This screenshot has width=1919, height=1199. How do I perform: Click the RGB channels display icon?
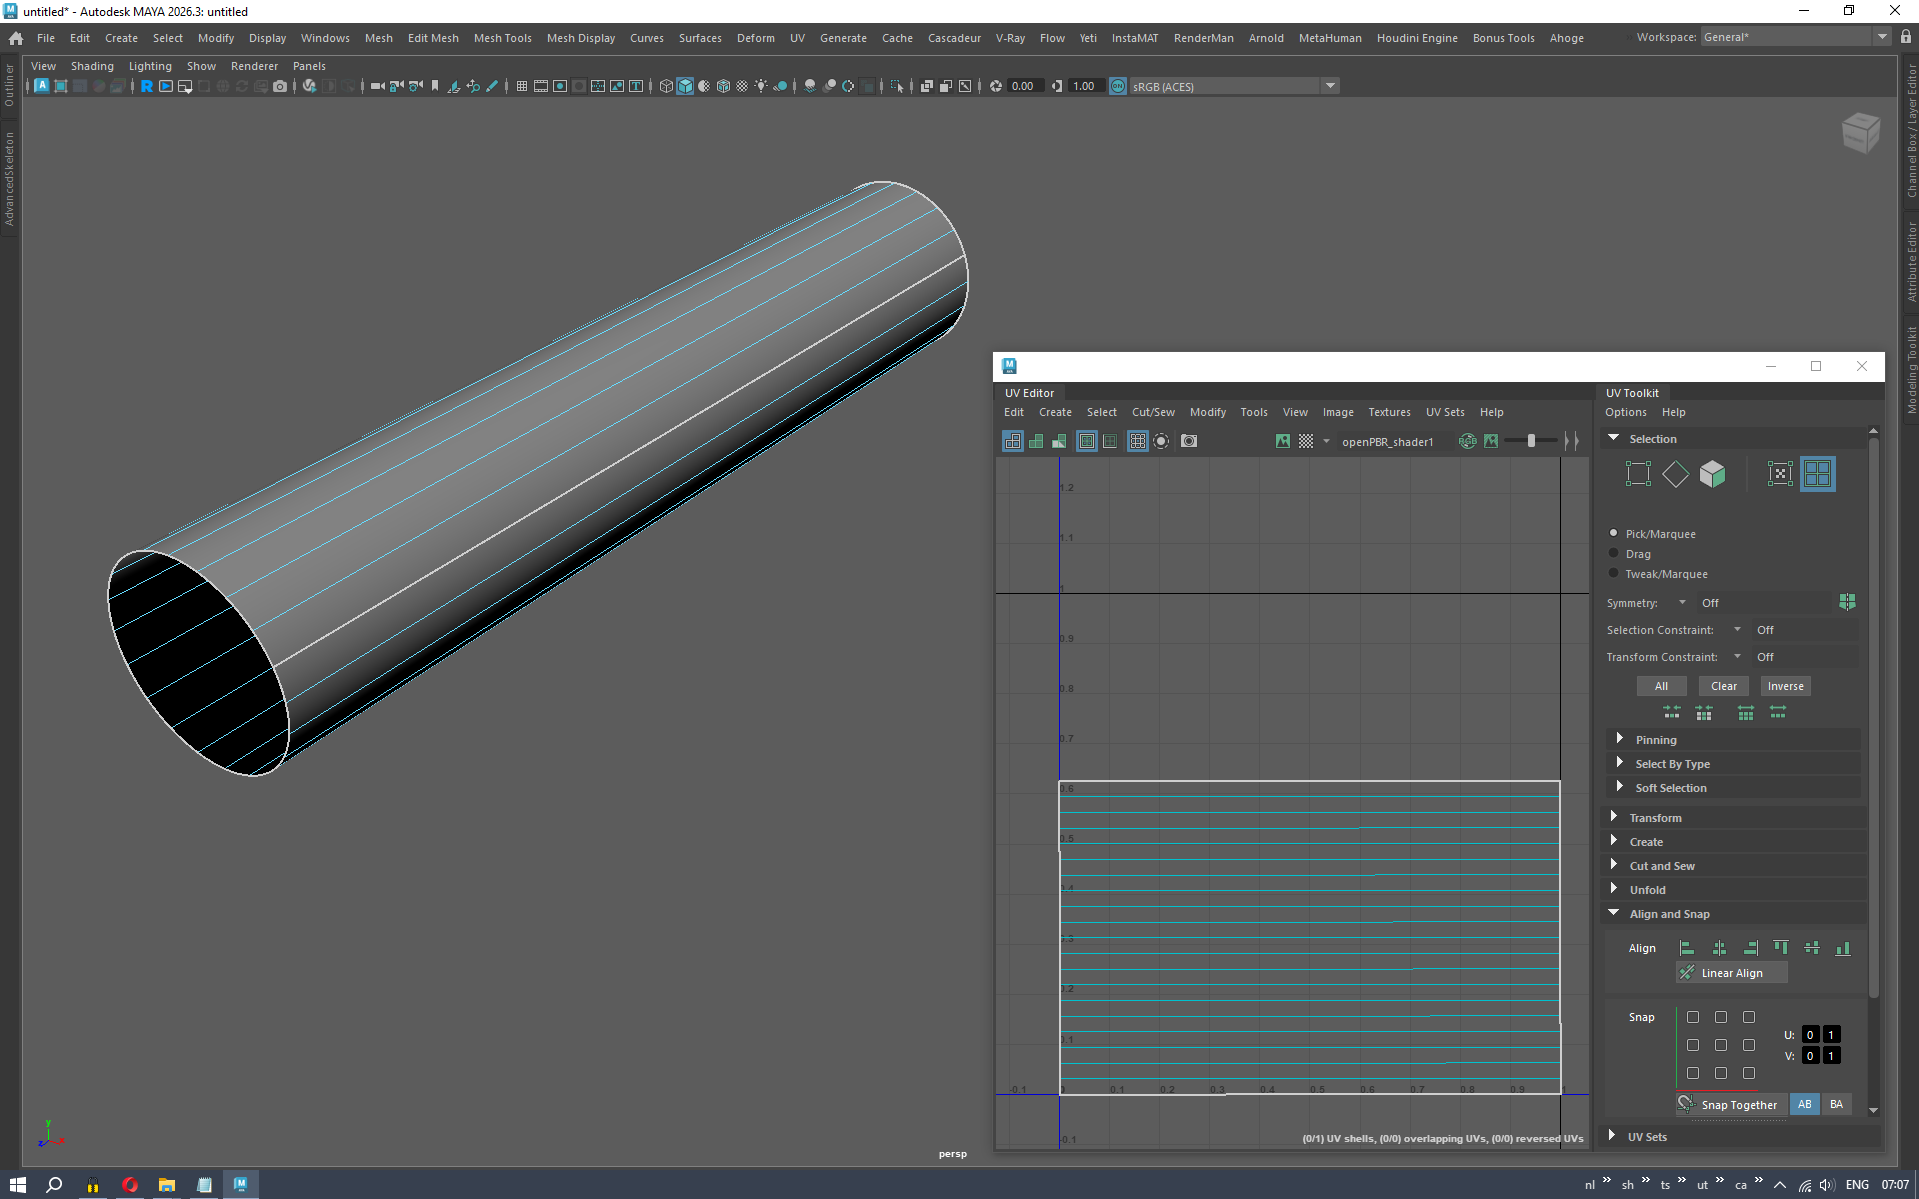click(x=1467, y=441)
